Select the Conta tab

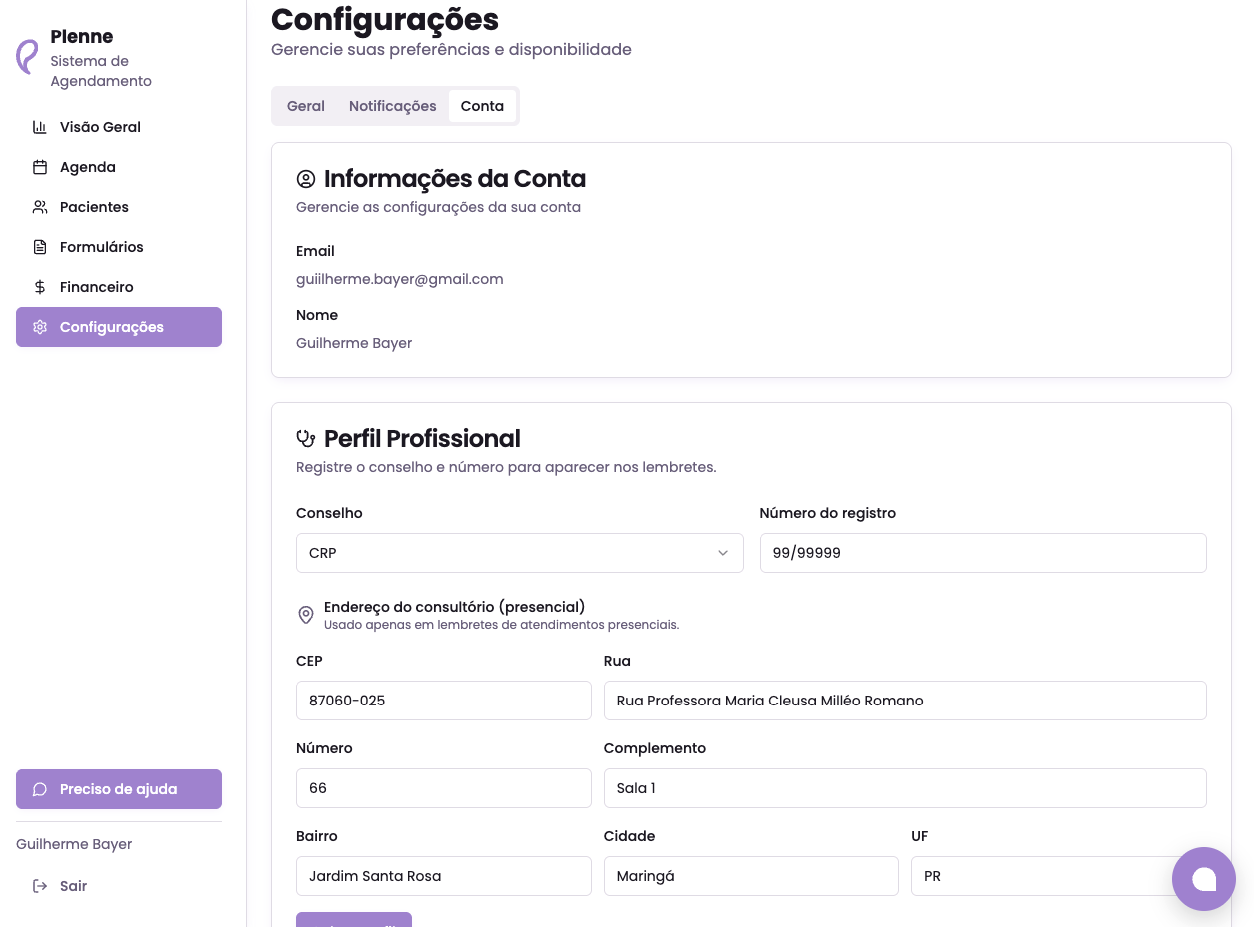click(482, 106)
